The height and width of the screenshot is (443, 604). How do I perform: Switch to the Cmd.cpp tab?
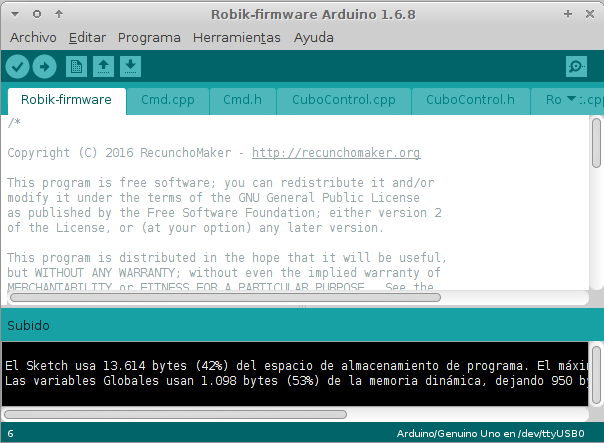[x=168, y=100]
